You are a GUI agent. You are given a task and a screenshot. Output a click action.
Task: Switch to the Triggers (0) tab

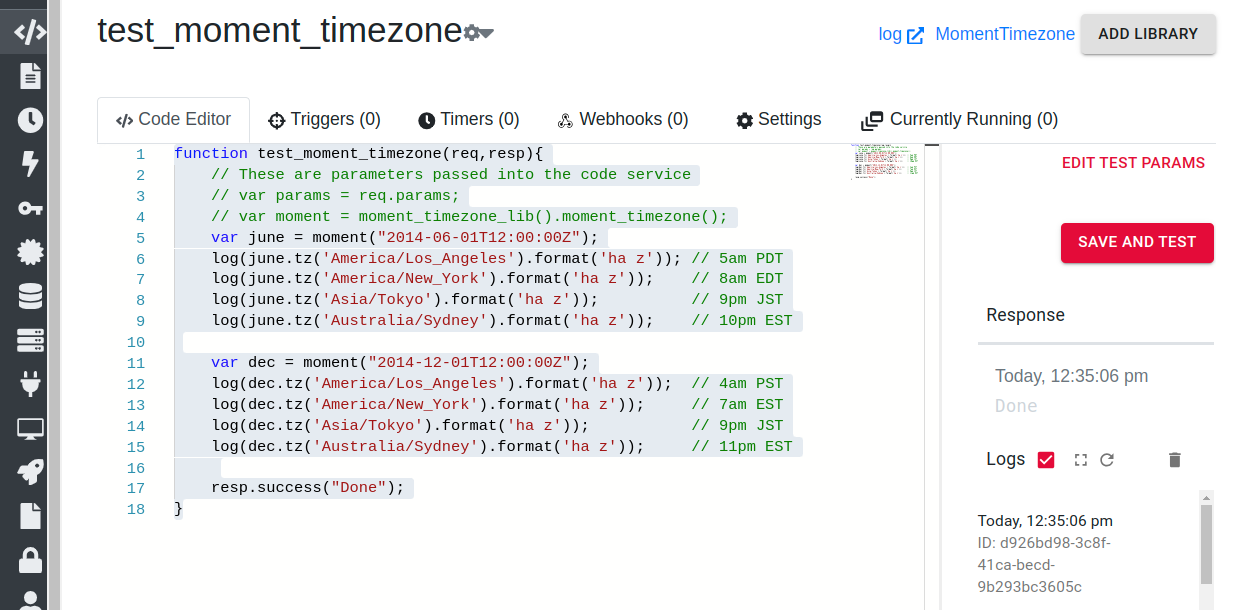point(325,120)
